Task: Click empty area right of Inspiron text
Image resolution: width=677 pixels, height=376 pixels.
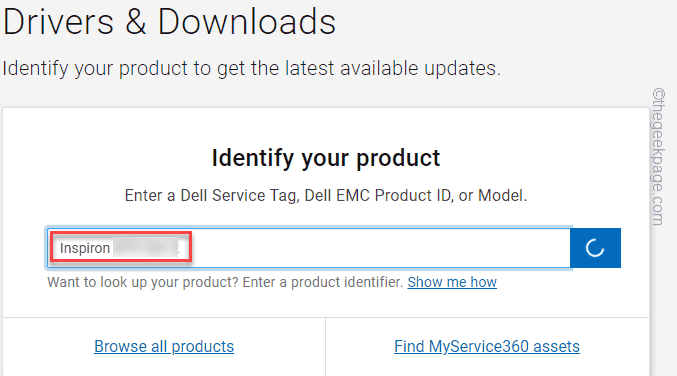Action: coord(380,248)
